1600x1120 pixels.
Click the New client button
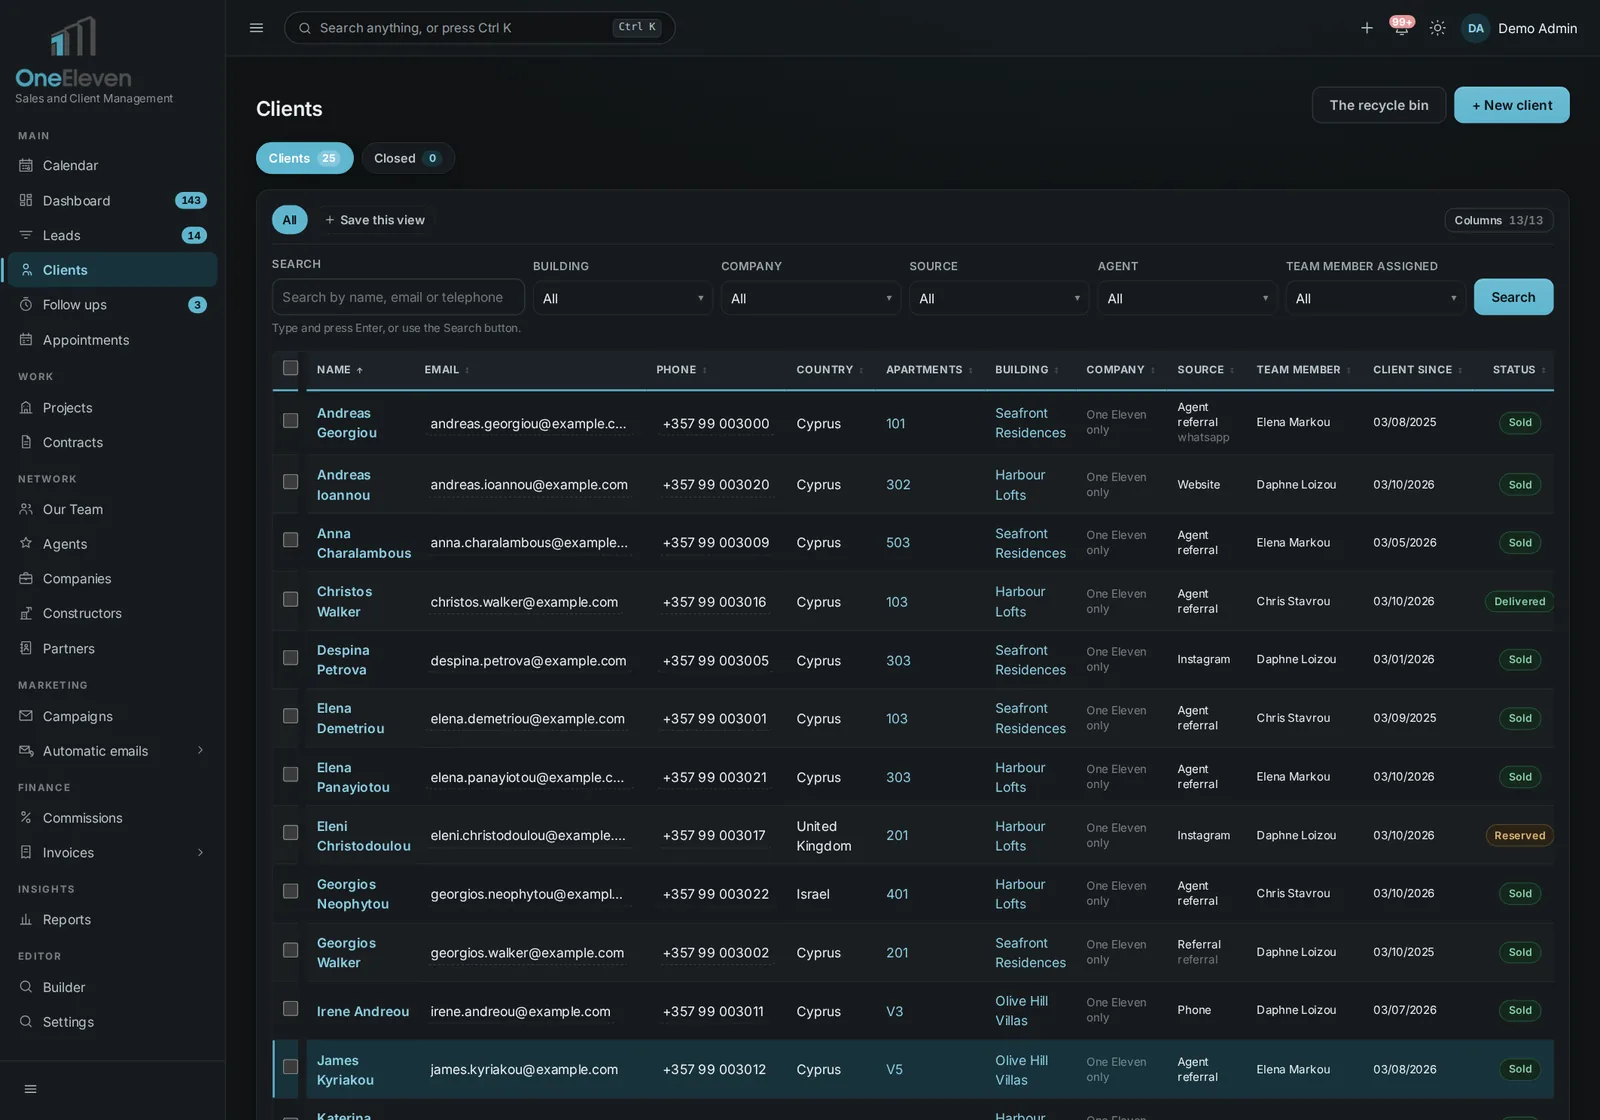(x=1511, y=105)
